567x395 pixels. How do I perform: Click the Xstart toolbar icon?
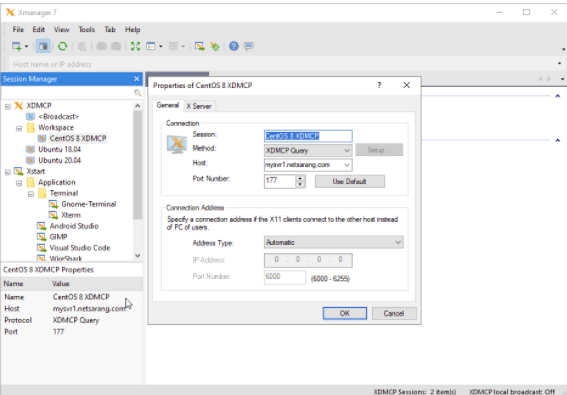pyautogui.click(x=199, y=46)
